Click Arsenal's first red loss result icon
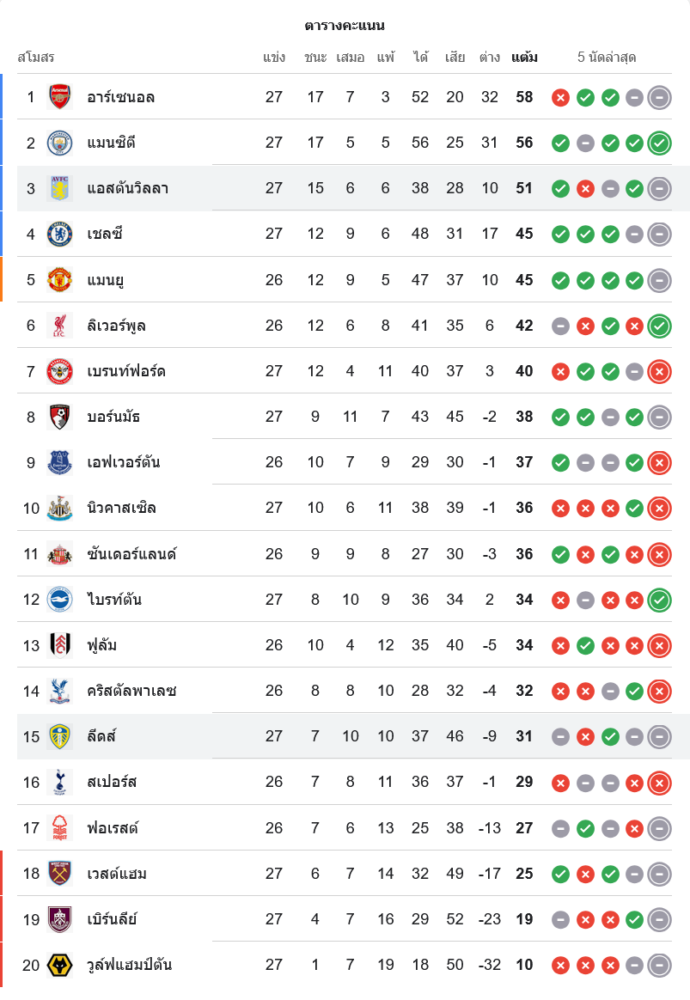This screenshot has height=1000, width=690. [x=560, y=97]
